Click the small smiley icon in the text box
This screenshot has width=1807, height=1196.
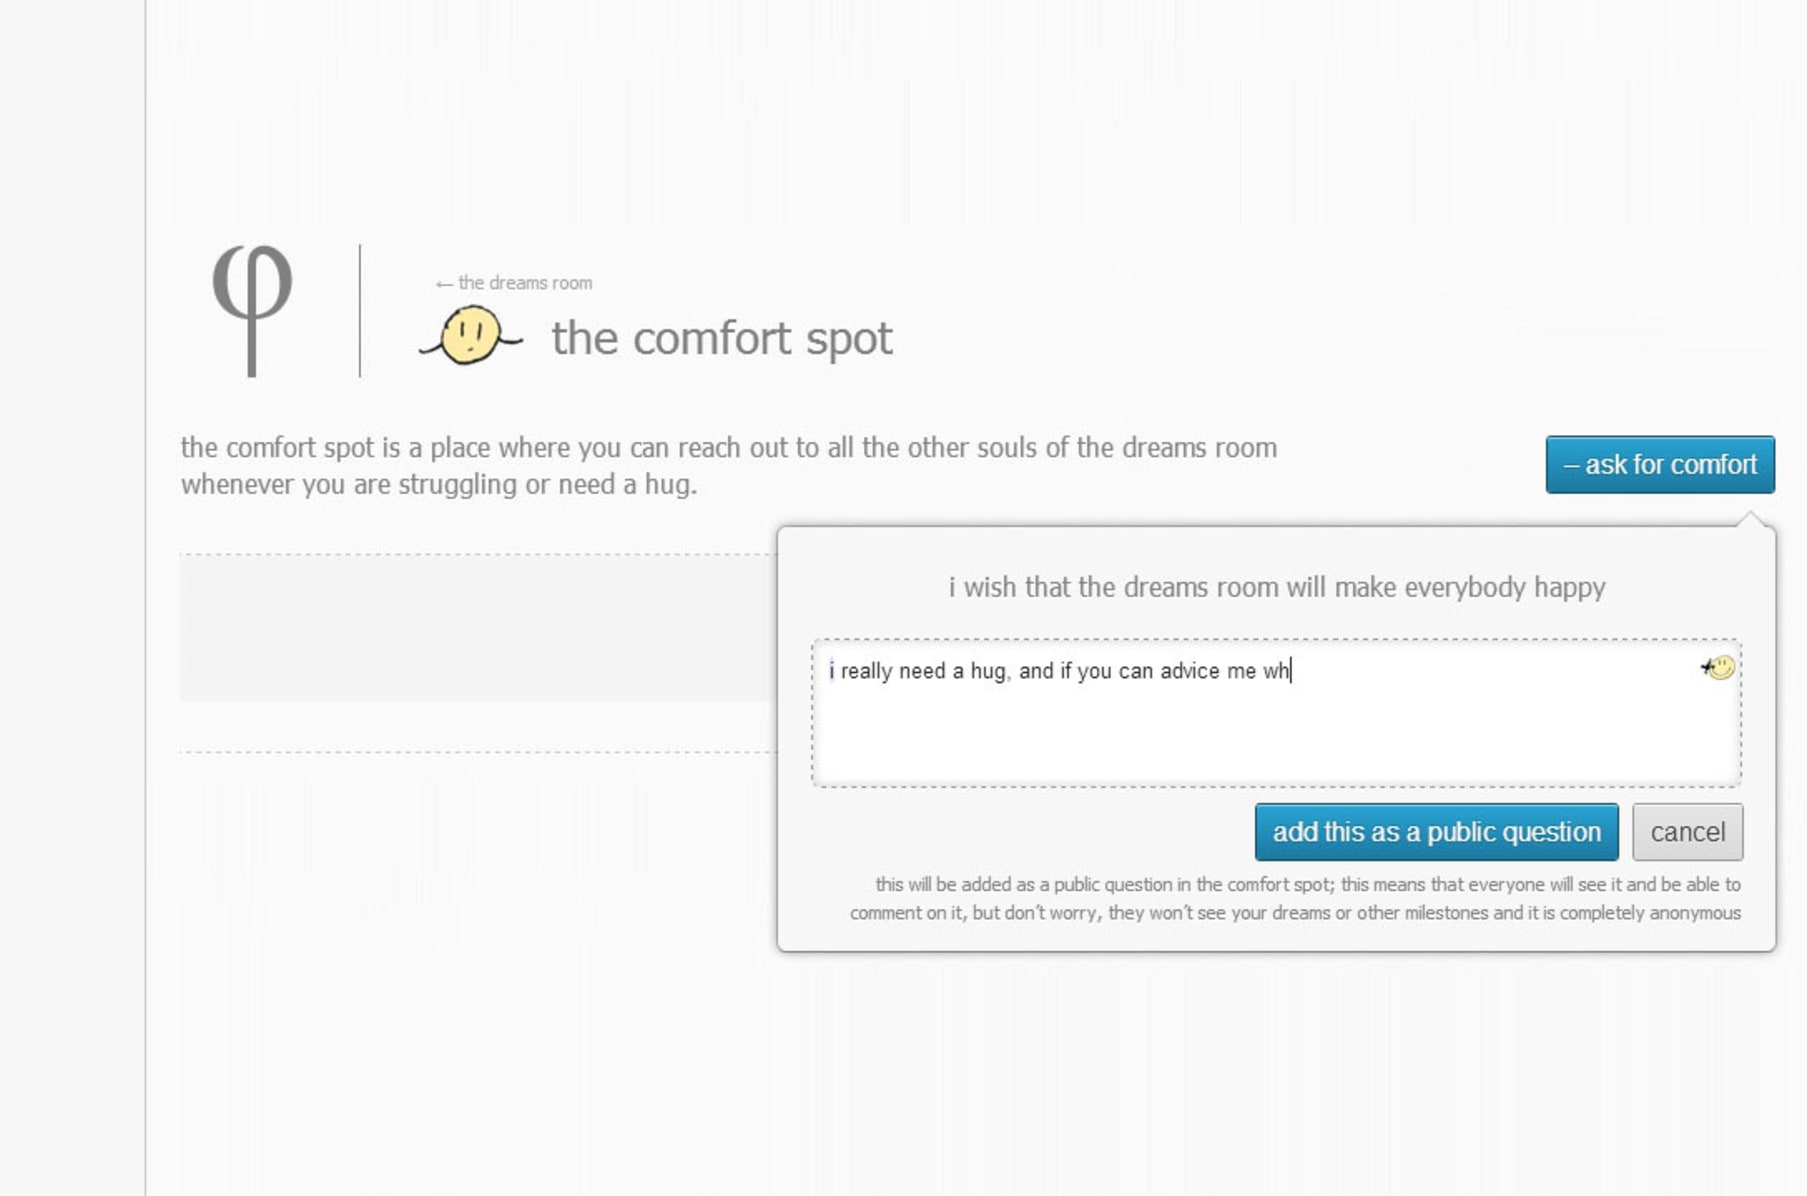pyautogui.click(x=1719, y=667)
